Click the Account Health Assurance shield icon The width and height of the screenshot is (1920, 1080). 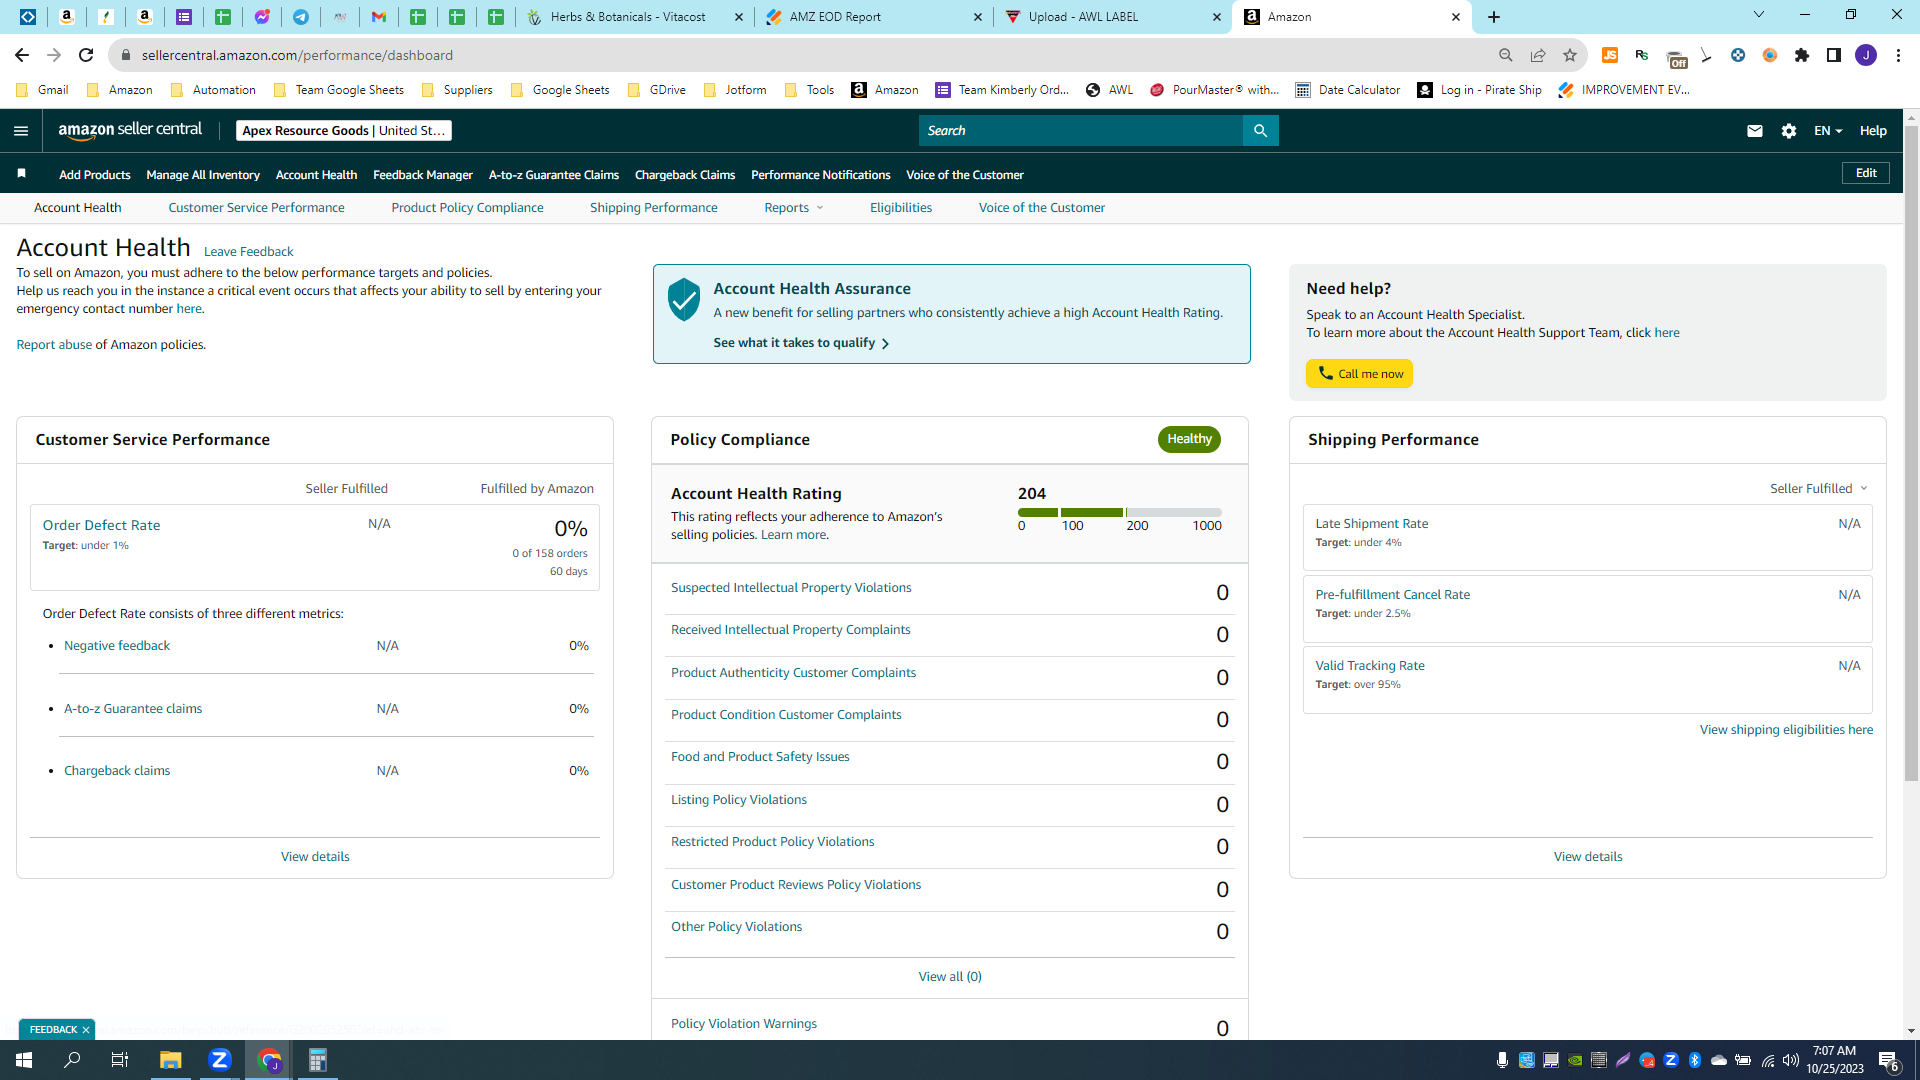pos(684,299)
